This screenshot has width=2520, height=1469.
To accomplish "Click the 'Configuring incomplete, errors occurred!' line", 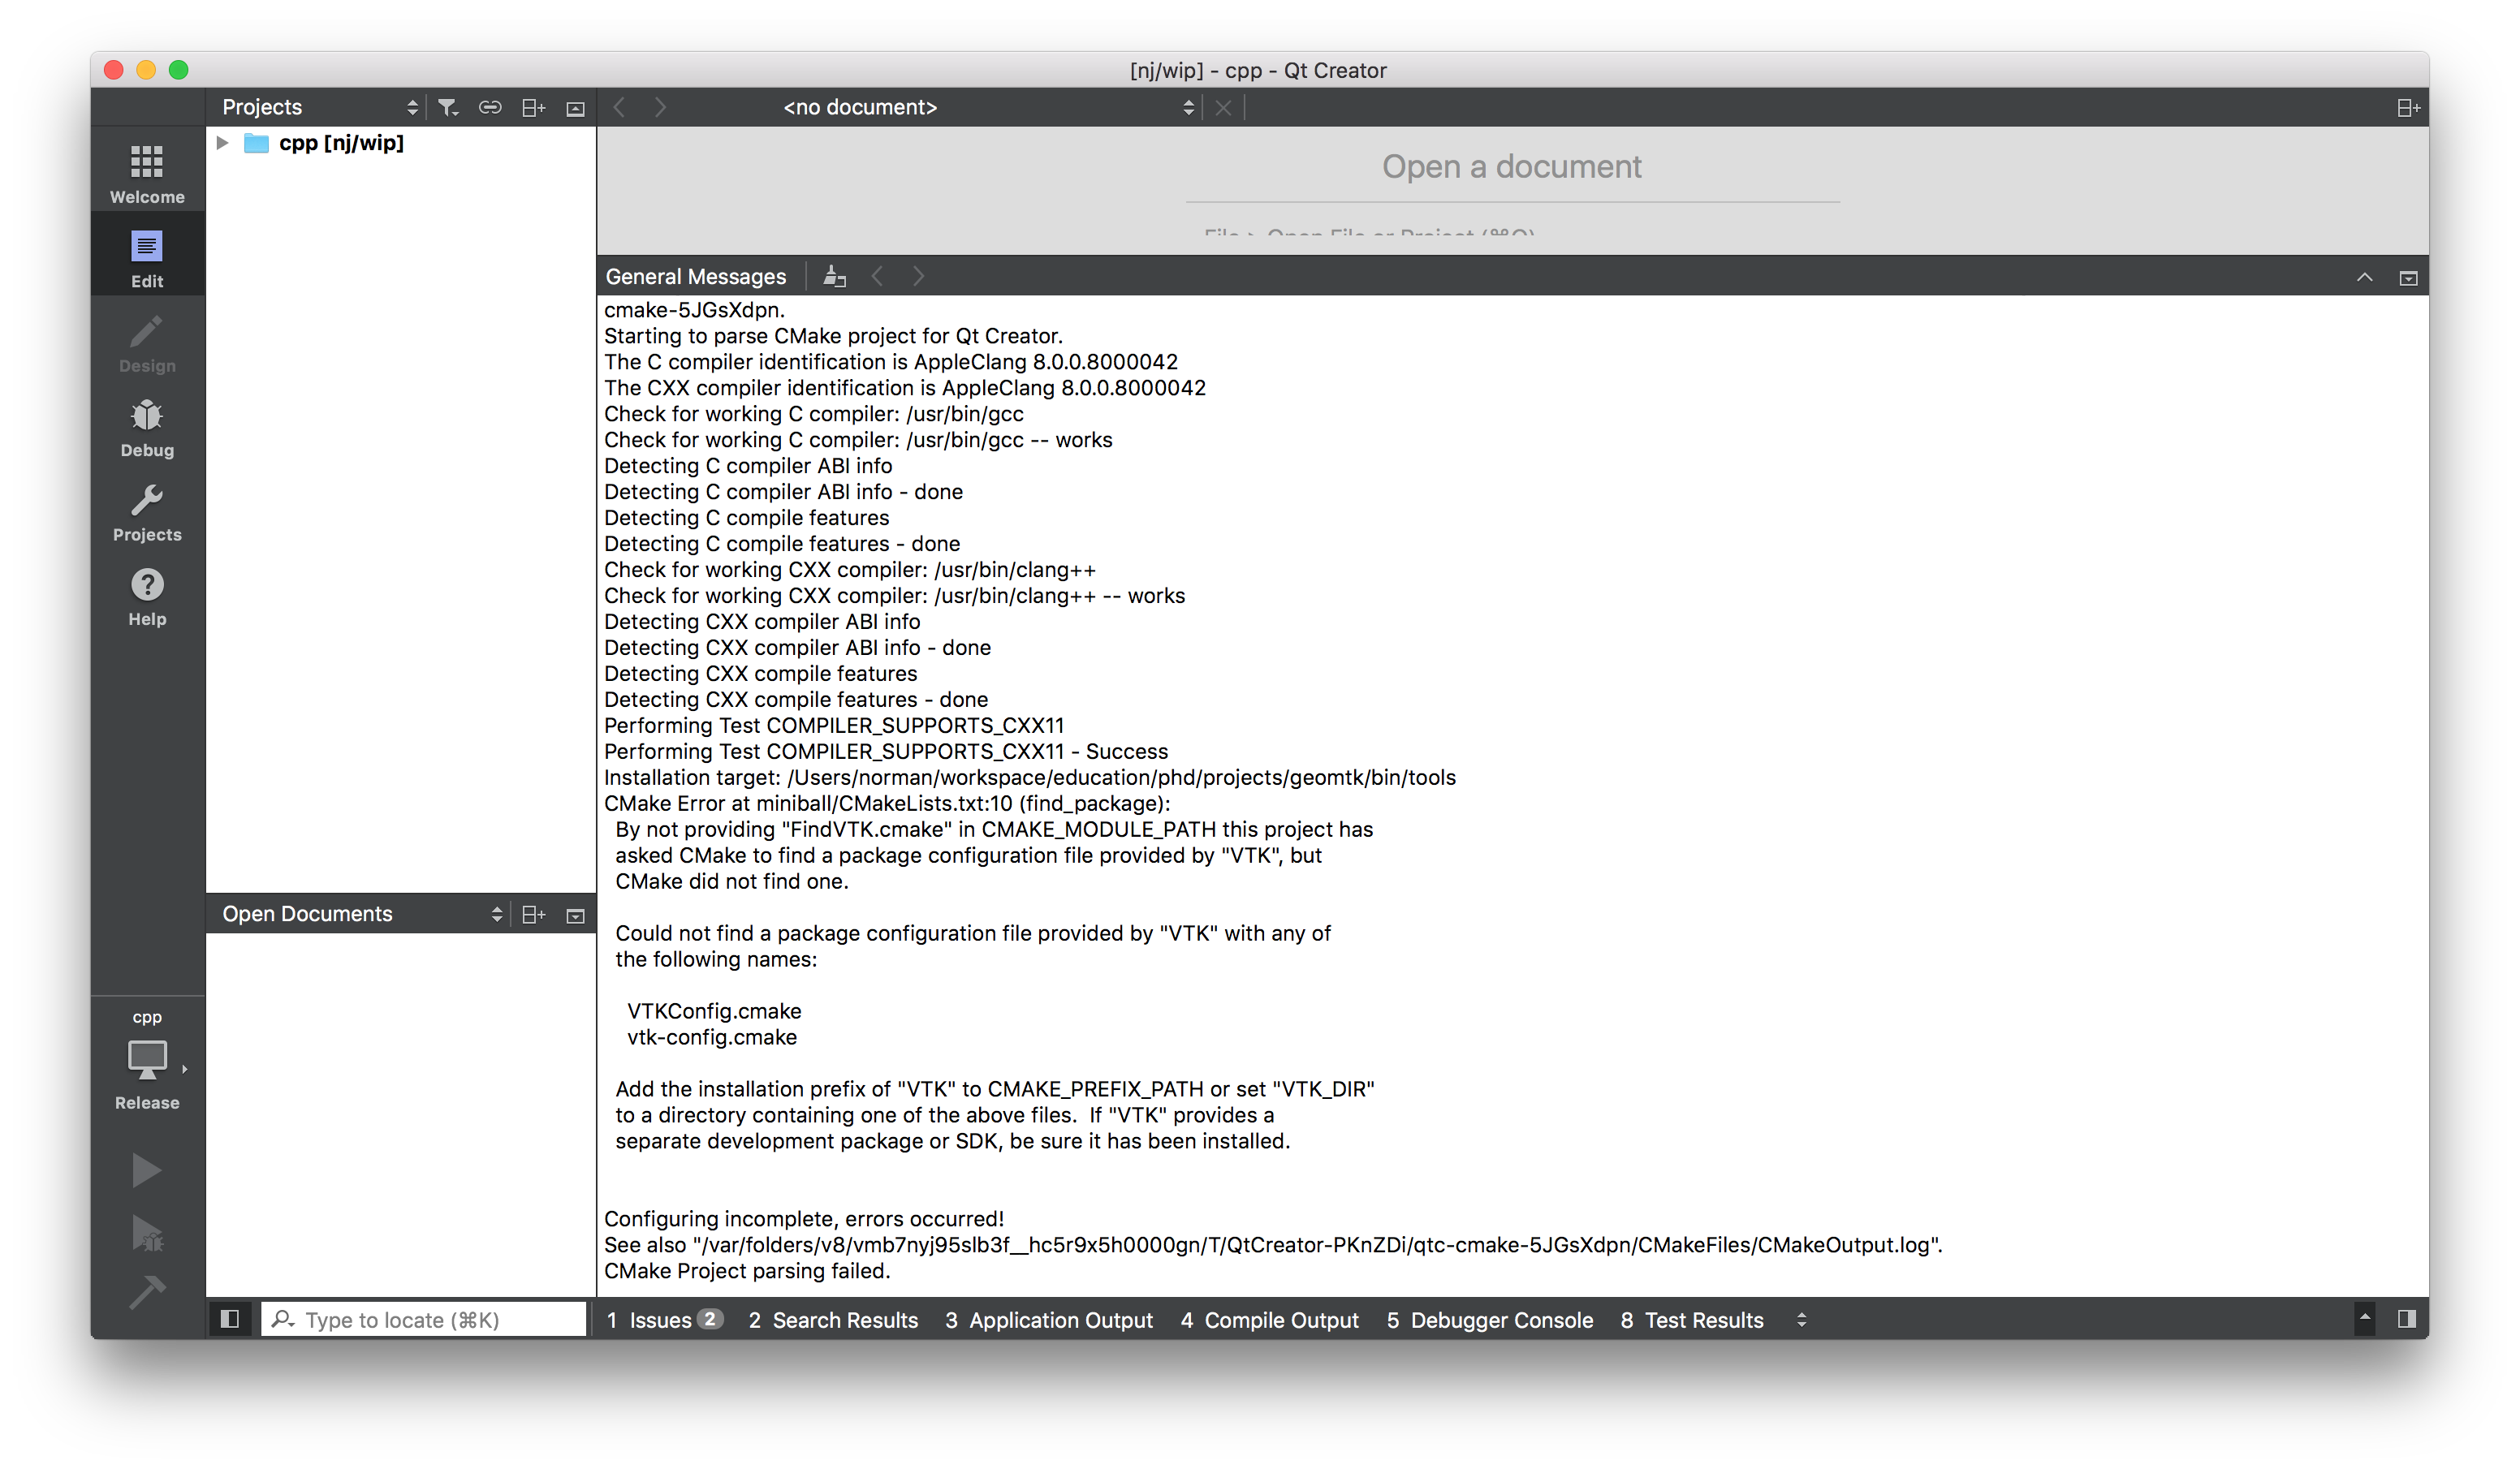I will [x=804, y=1219].
